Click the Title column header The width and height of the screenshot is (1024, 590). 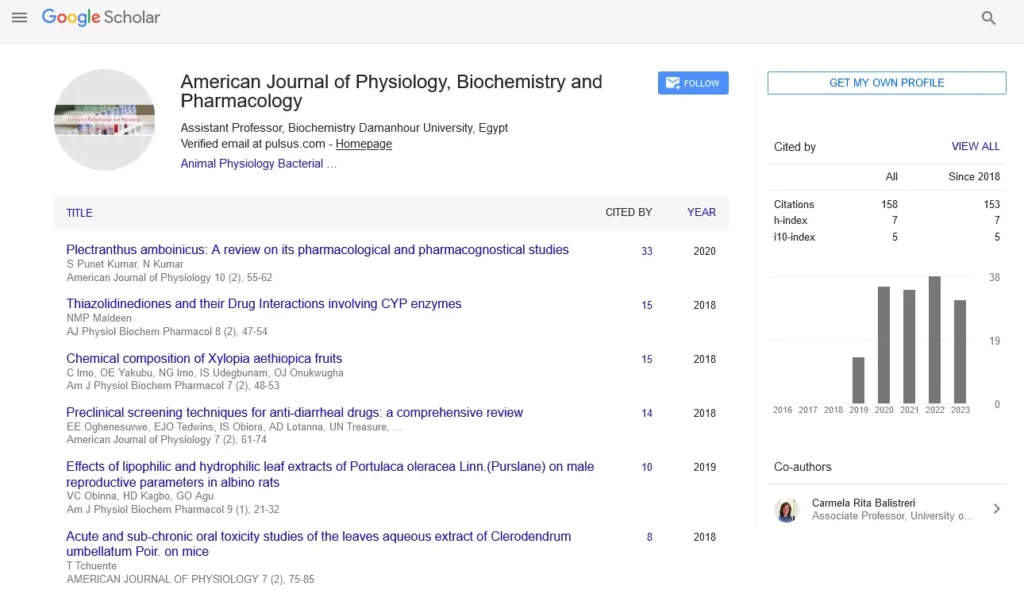(79, 213)
